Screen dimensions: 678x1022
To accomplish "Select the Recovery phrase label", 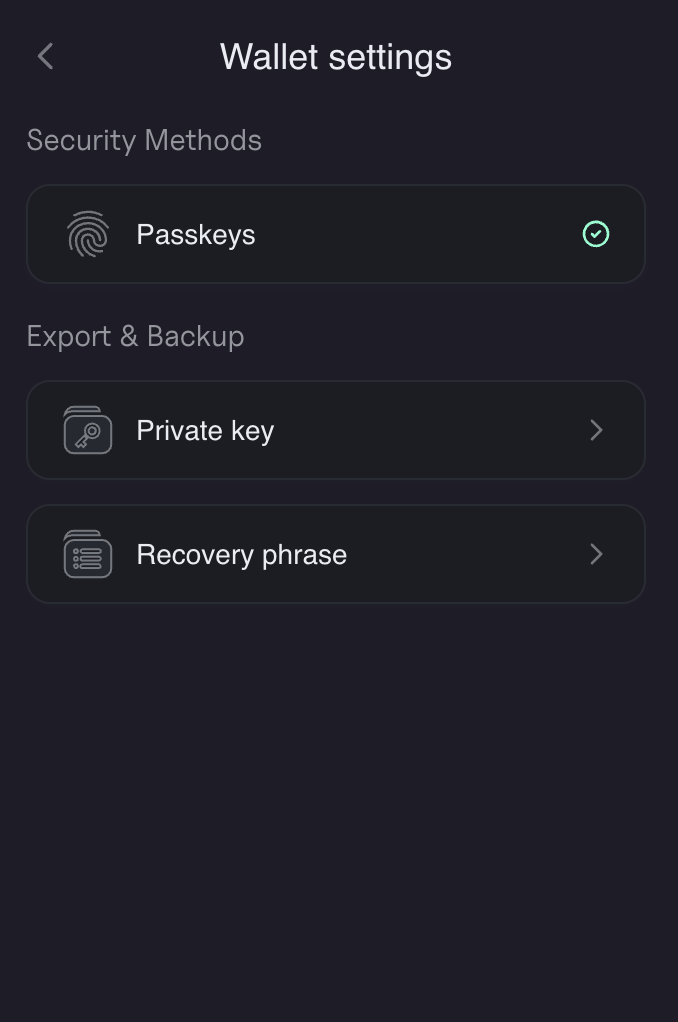I will (242, 555).
